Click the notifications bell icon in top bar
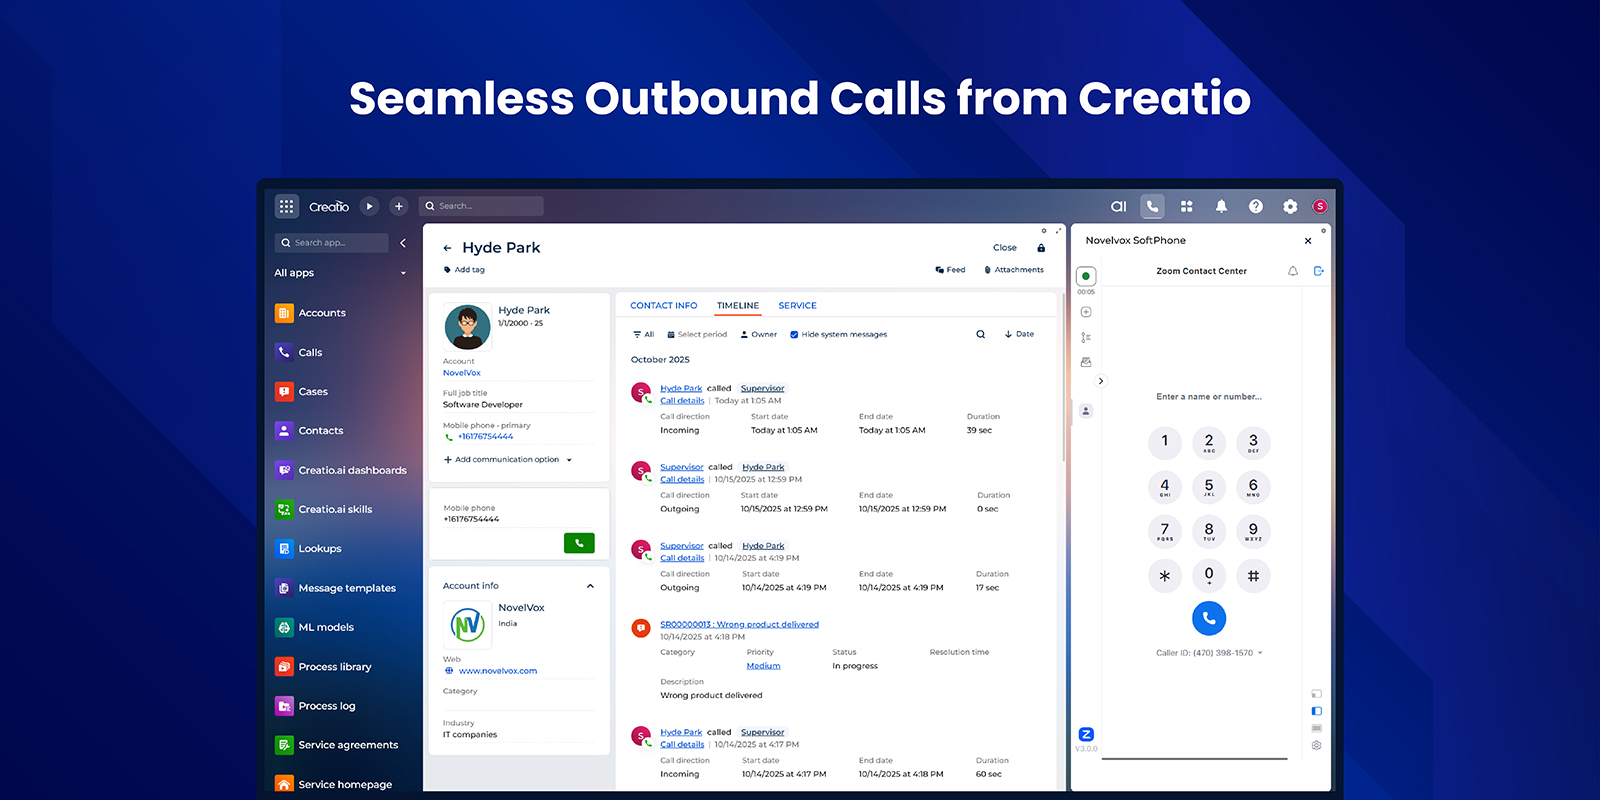Screen dimensions: 1600x800 1221,206
